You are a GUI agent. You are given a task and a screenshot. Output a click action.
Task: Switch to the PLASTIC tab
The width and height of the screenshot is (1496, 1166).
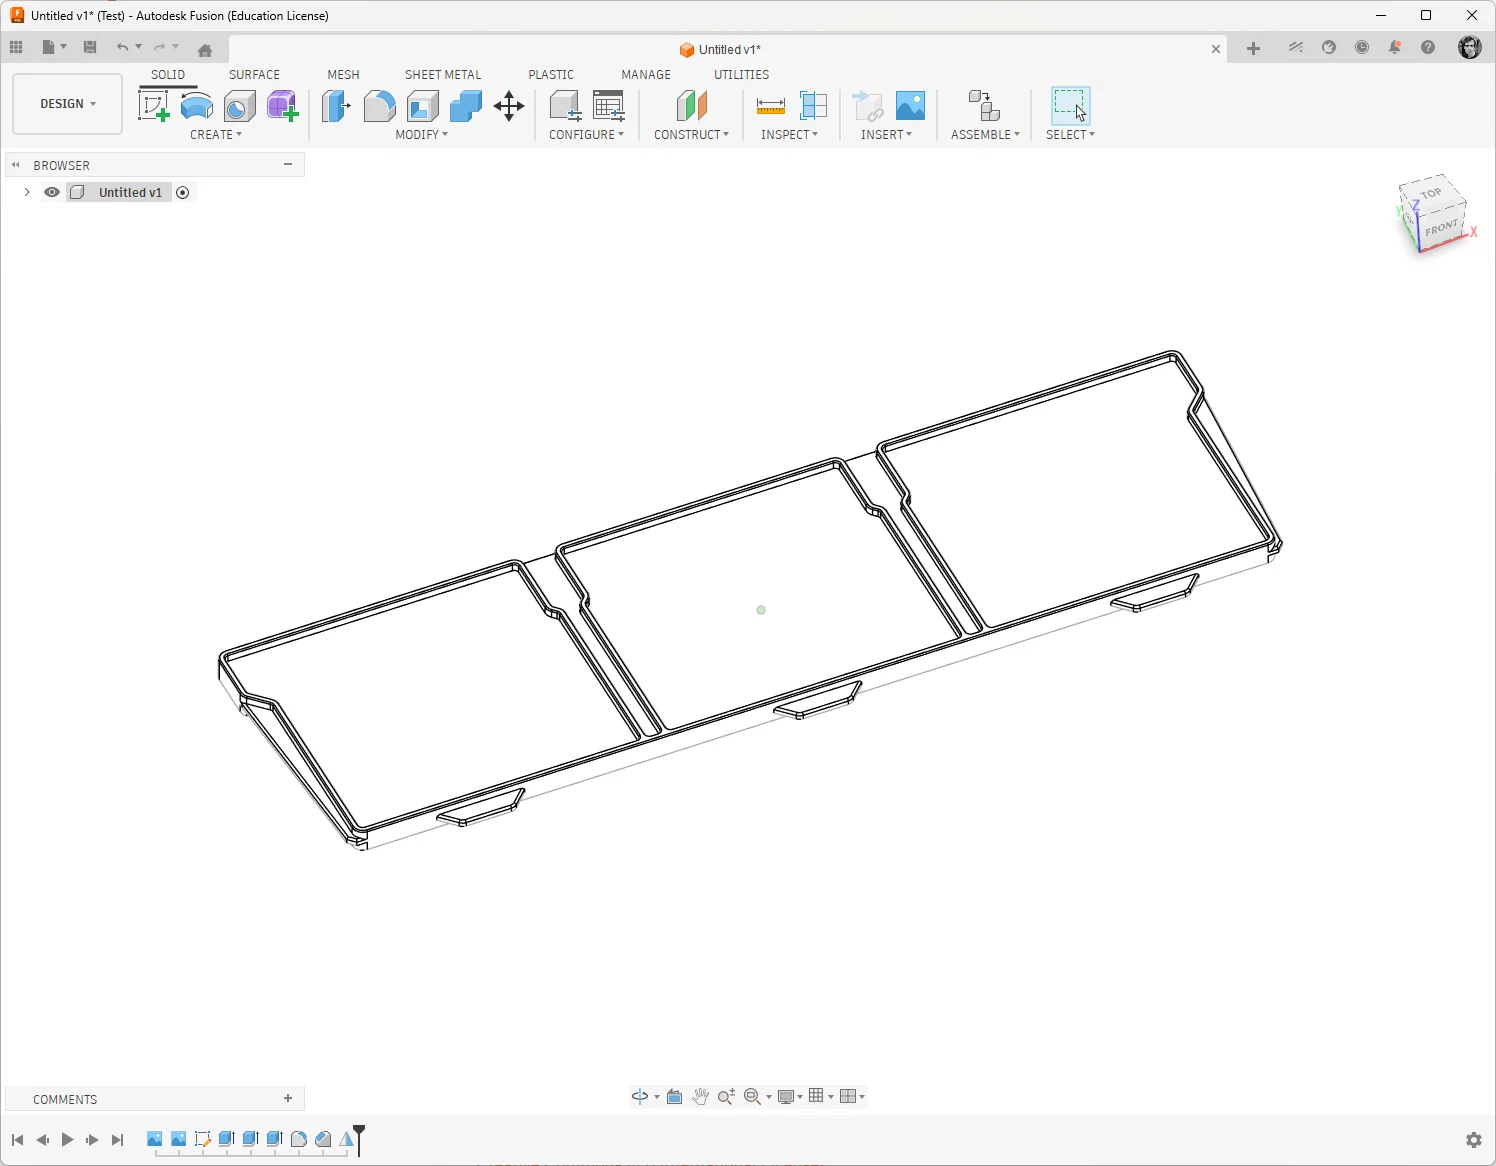pyautogui.click(x=551, y=75)
